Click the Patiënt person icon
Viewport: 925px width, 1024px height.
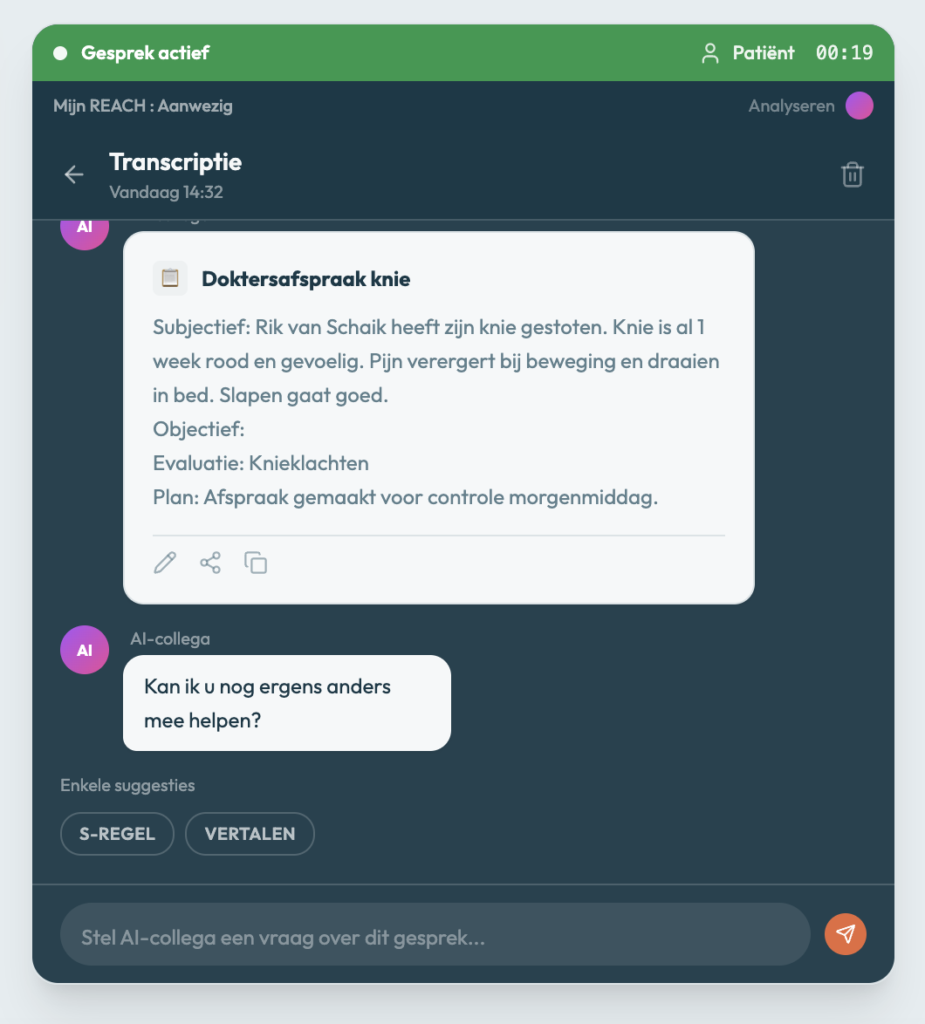[x=710, y=53]
